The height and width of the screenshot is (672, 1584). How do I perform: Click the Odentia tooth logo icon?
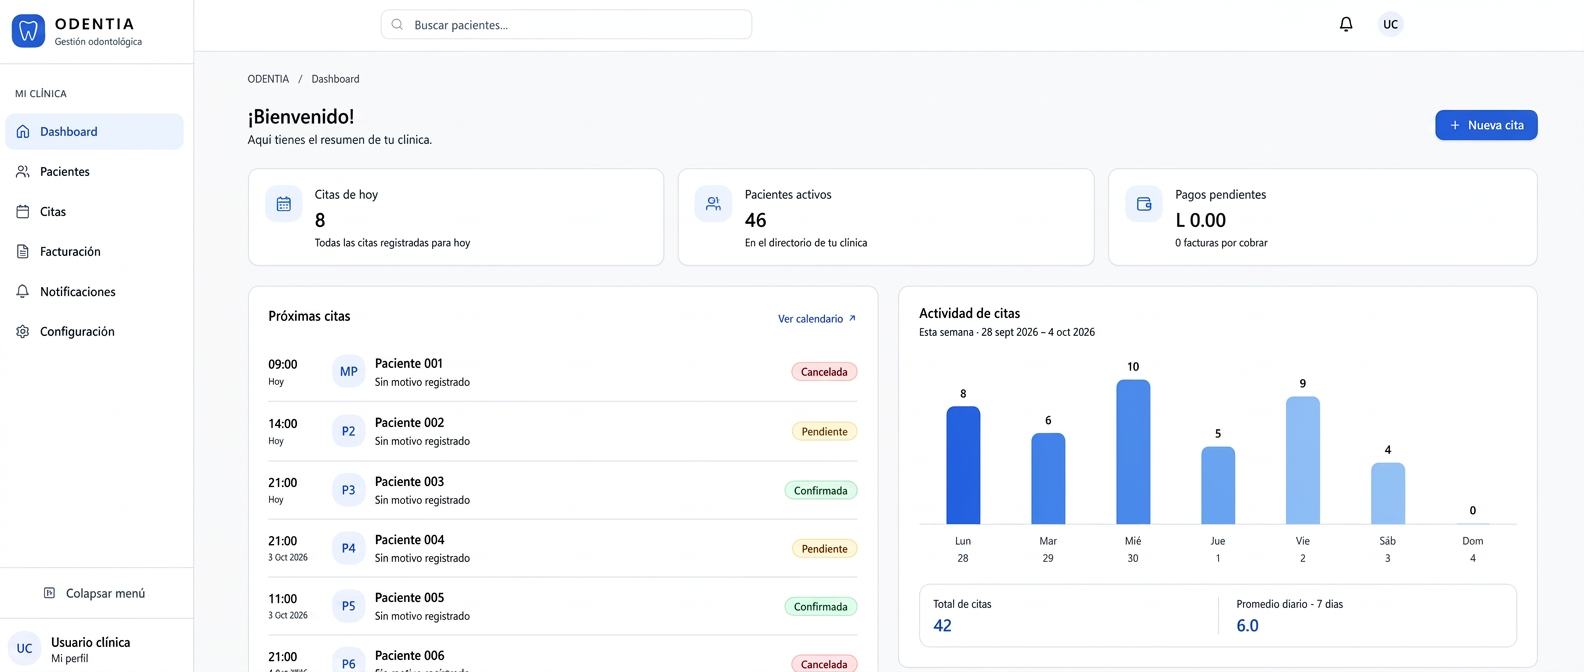[x=28, y=31]
